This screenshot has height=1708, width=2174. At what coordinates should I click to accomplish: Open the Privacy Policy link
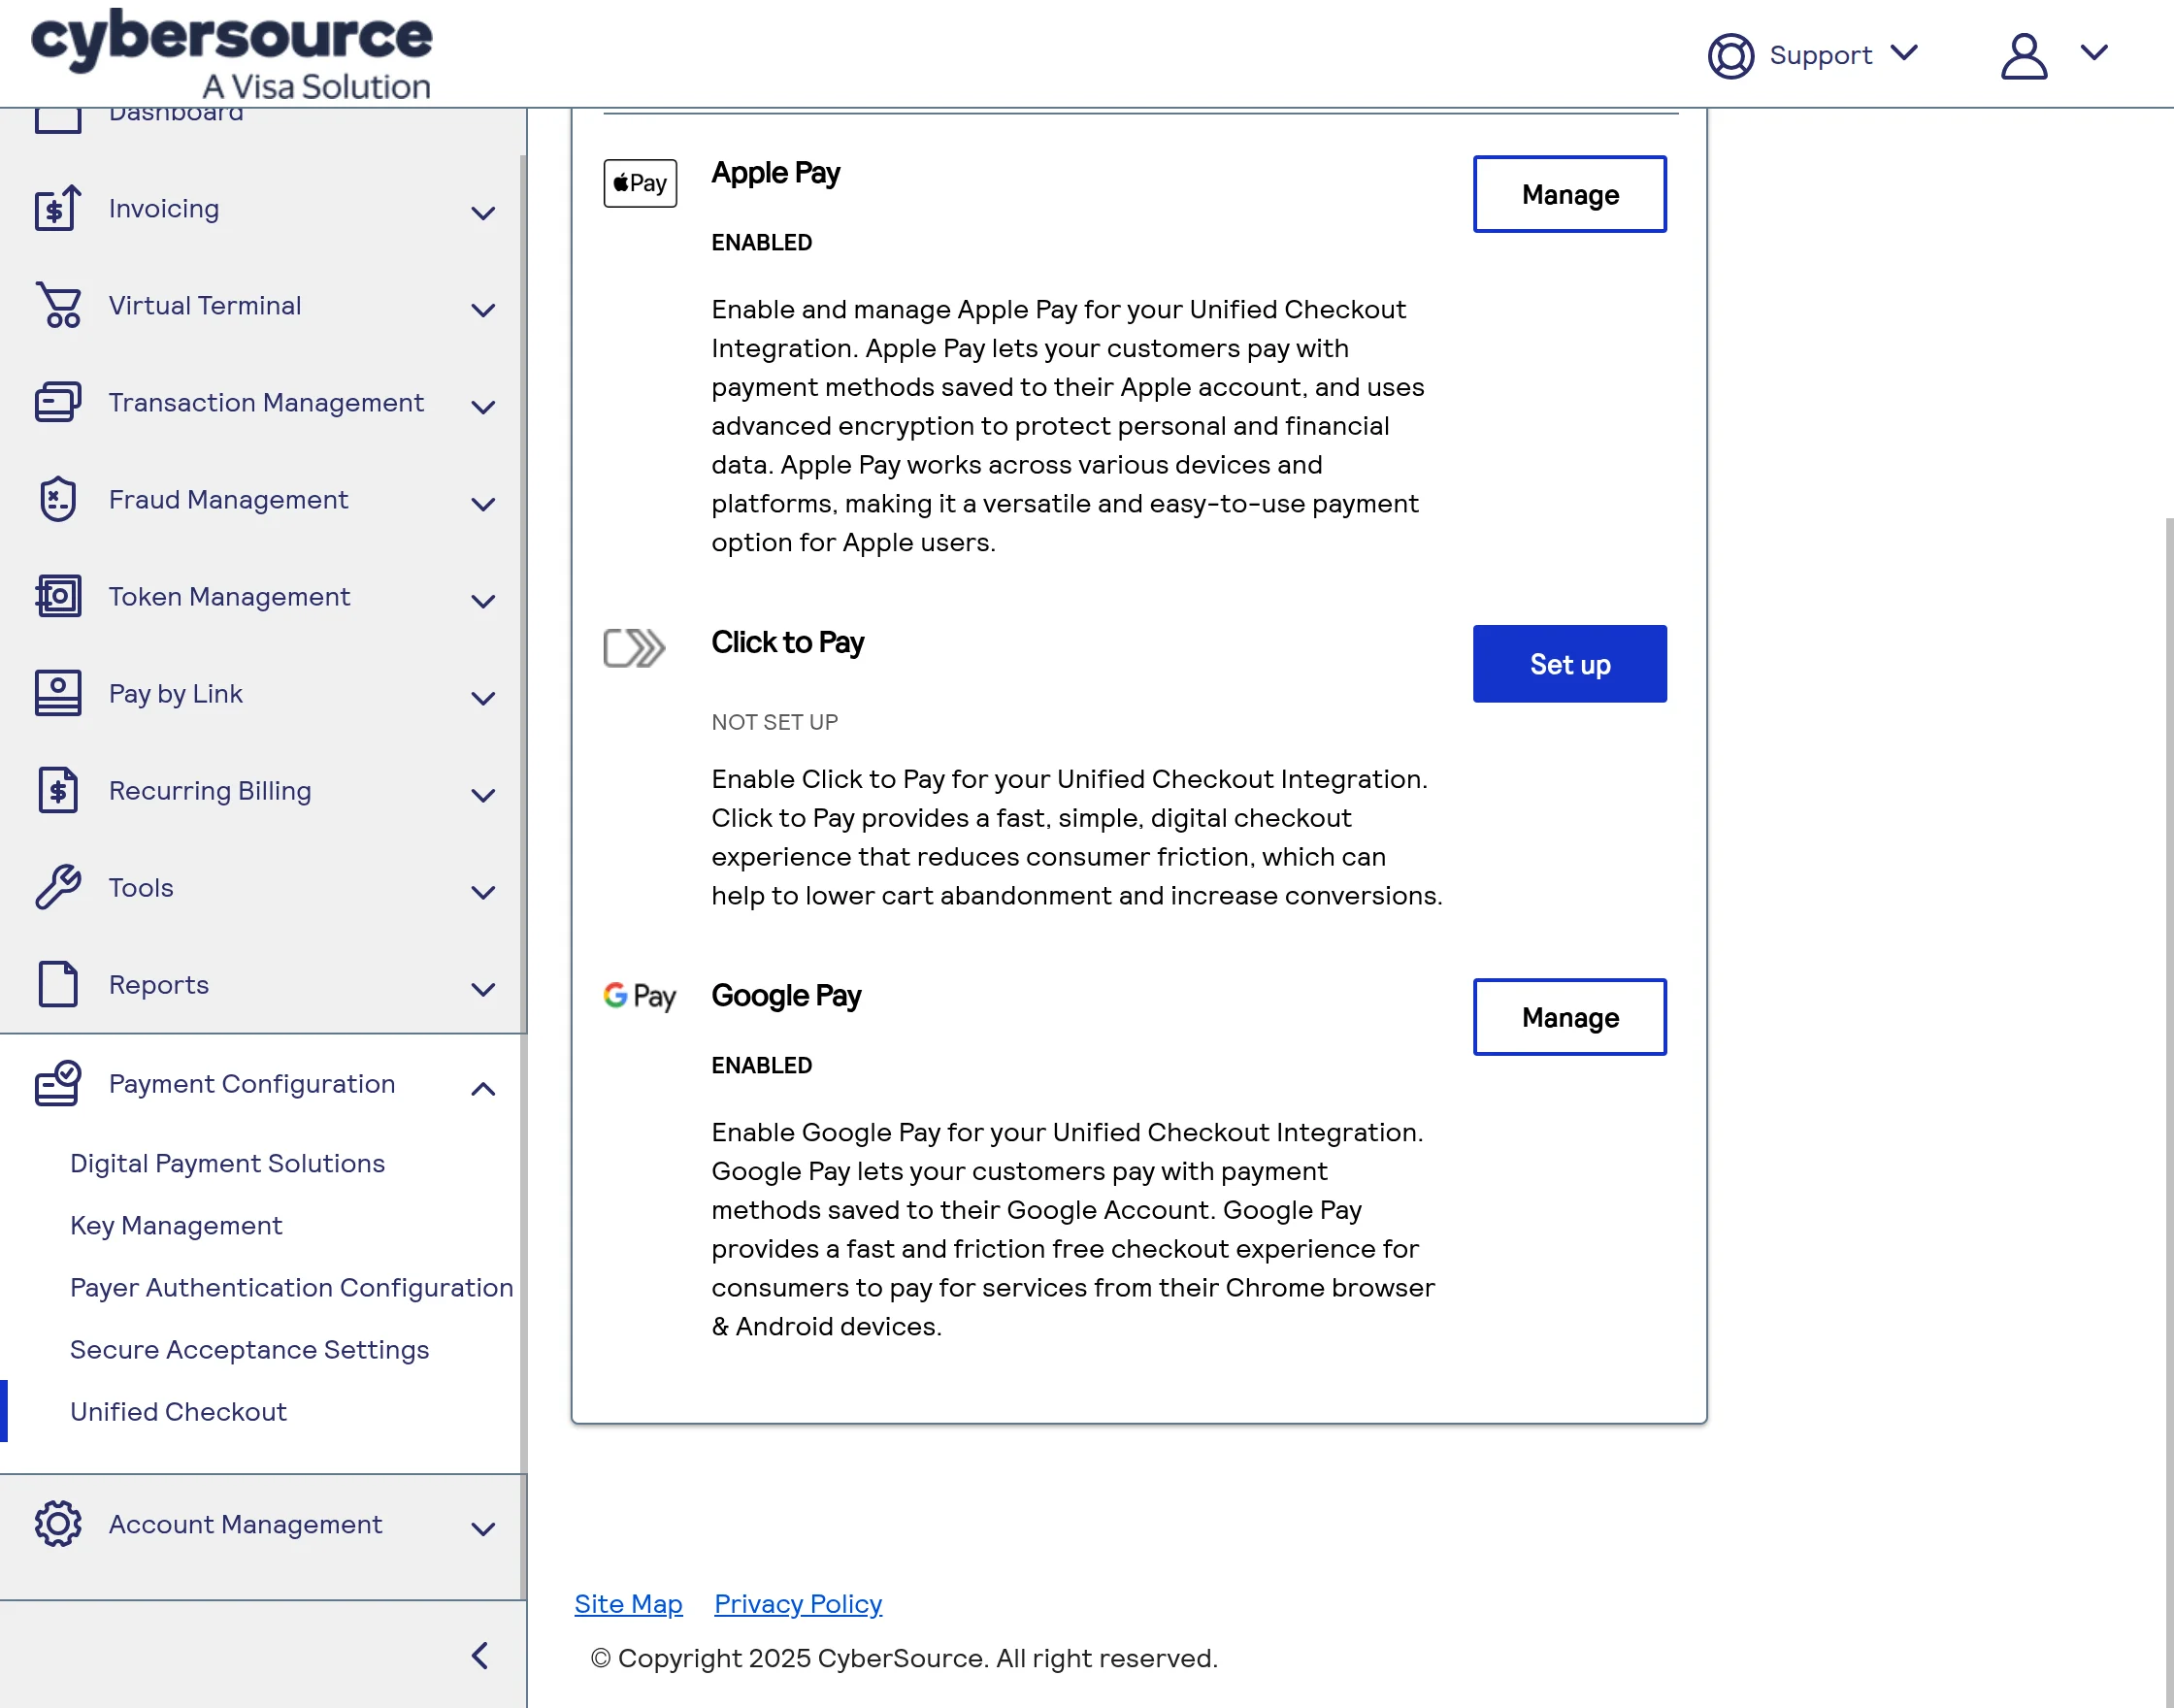click(797, 1604)
